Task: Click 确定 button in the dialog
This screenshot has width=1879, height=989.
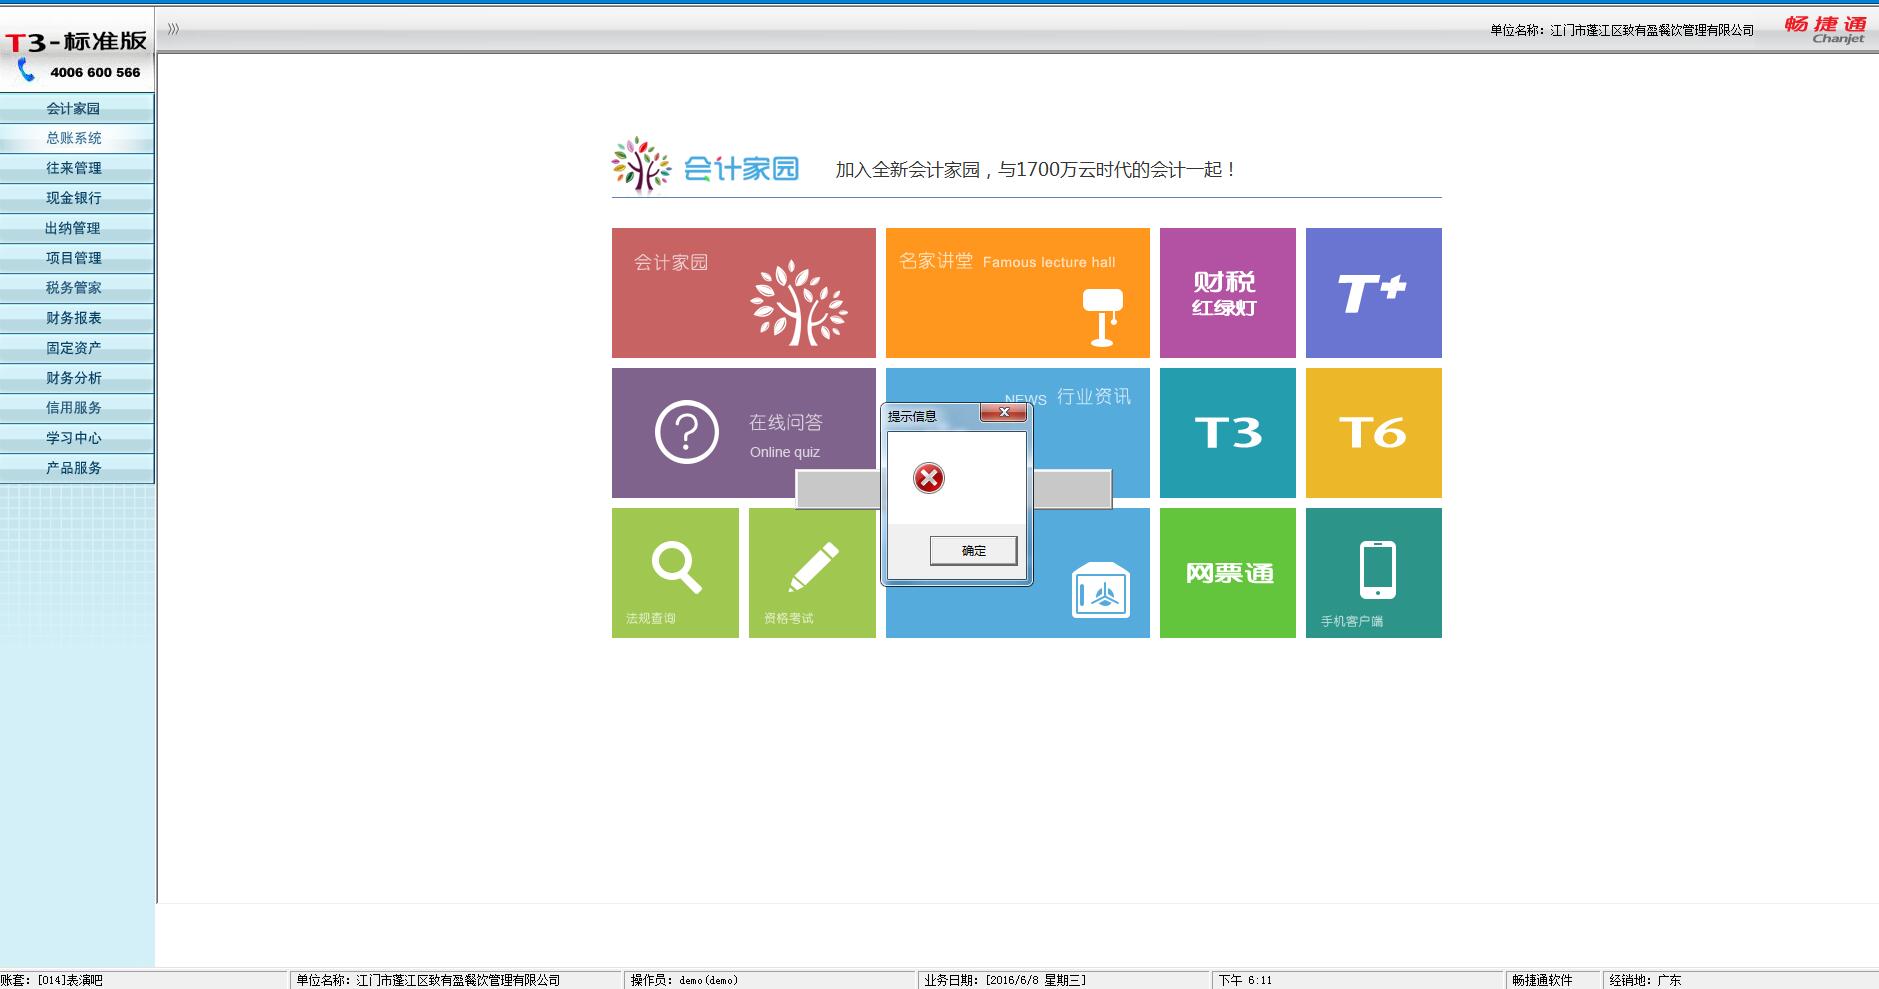Action: point(973,550)
